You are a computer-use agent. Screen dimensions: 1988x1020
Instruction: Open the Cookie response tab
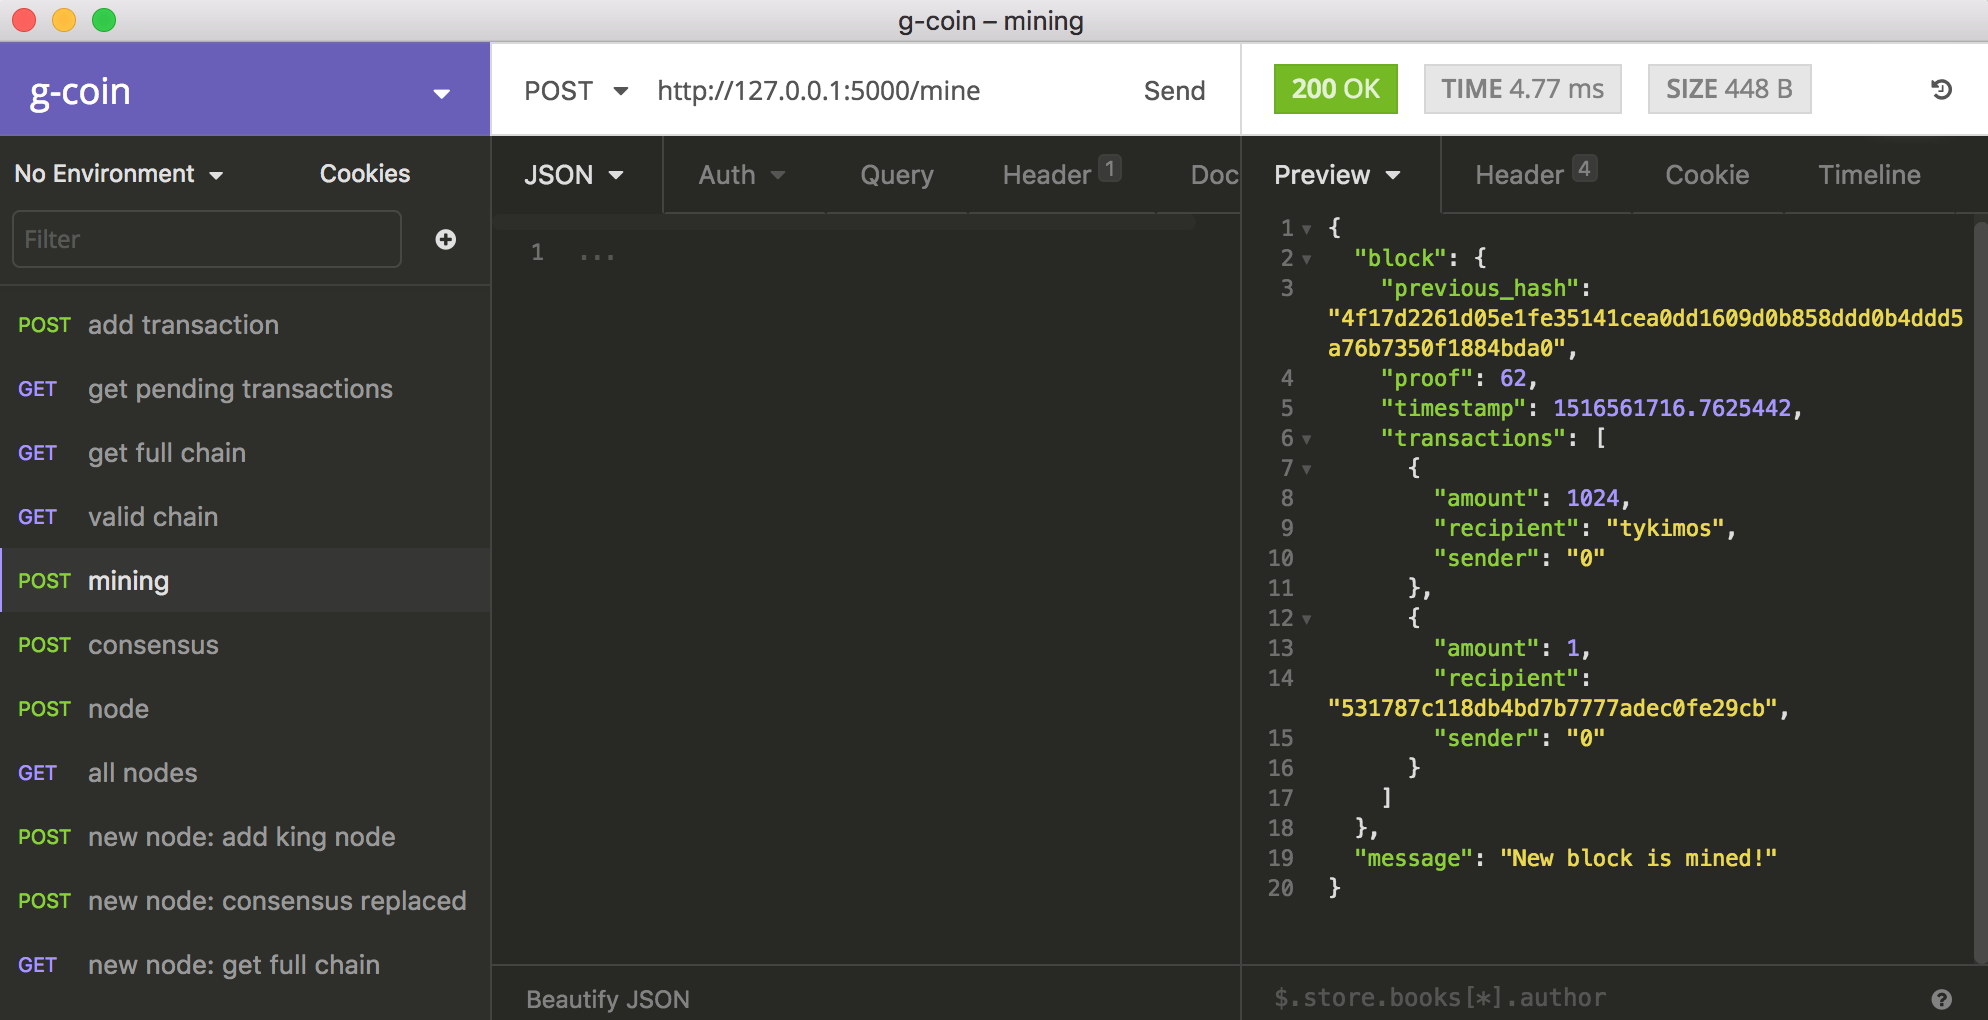[x=1707, y=175]
